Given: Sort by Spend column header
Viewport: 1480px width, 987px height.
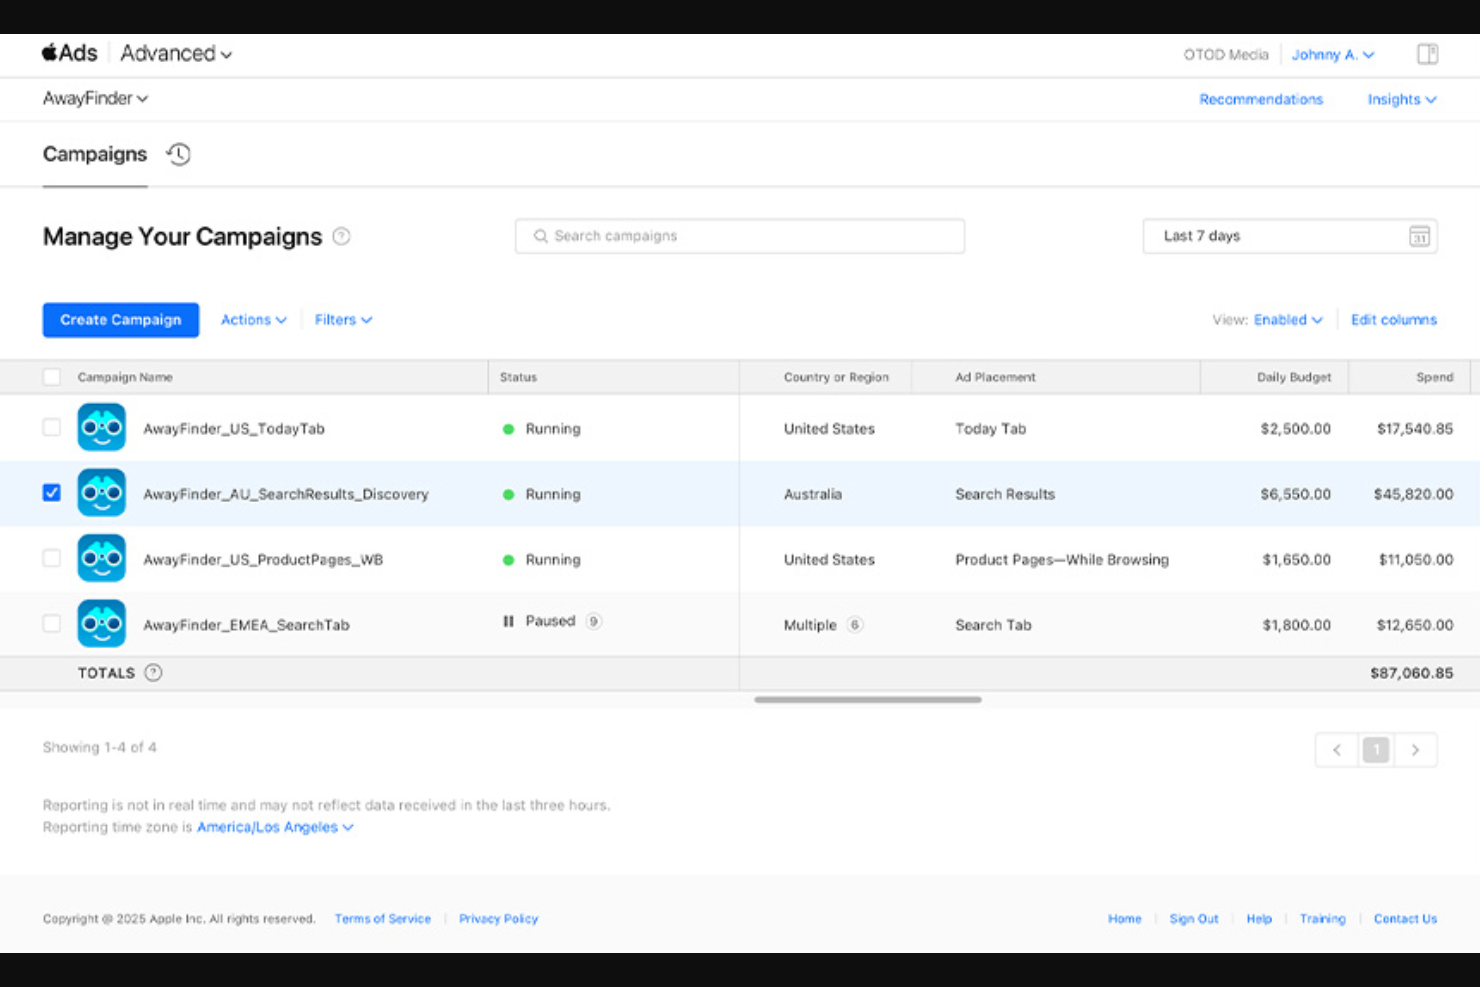Looking at the screenshot, I should tap(1434, 377).
